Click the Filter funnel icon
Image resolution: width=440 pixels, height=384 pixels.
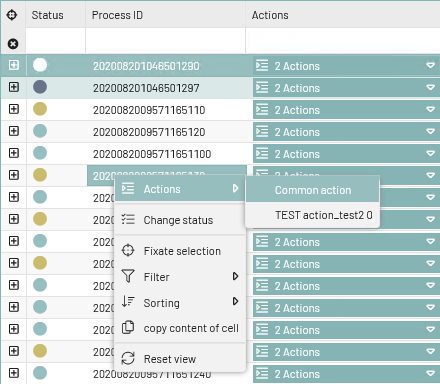pos(128,276)
